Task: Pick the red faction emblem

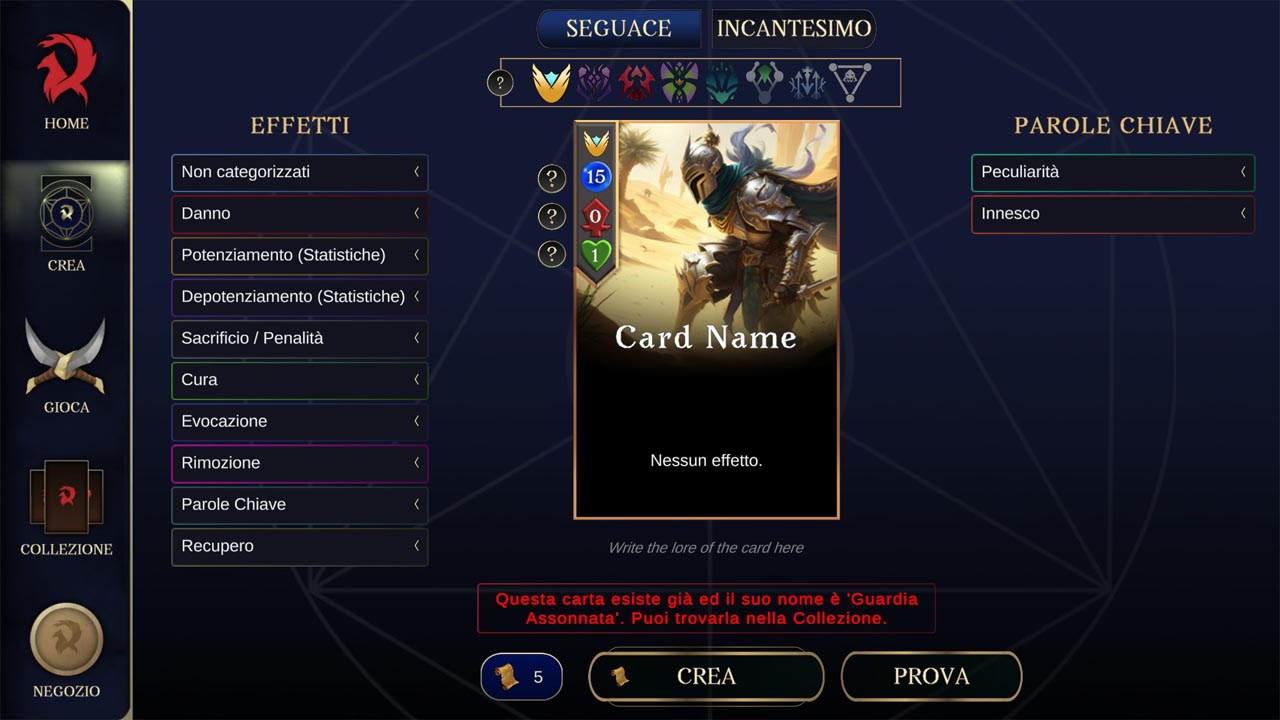Action: [x=636, y=82]
